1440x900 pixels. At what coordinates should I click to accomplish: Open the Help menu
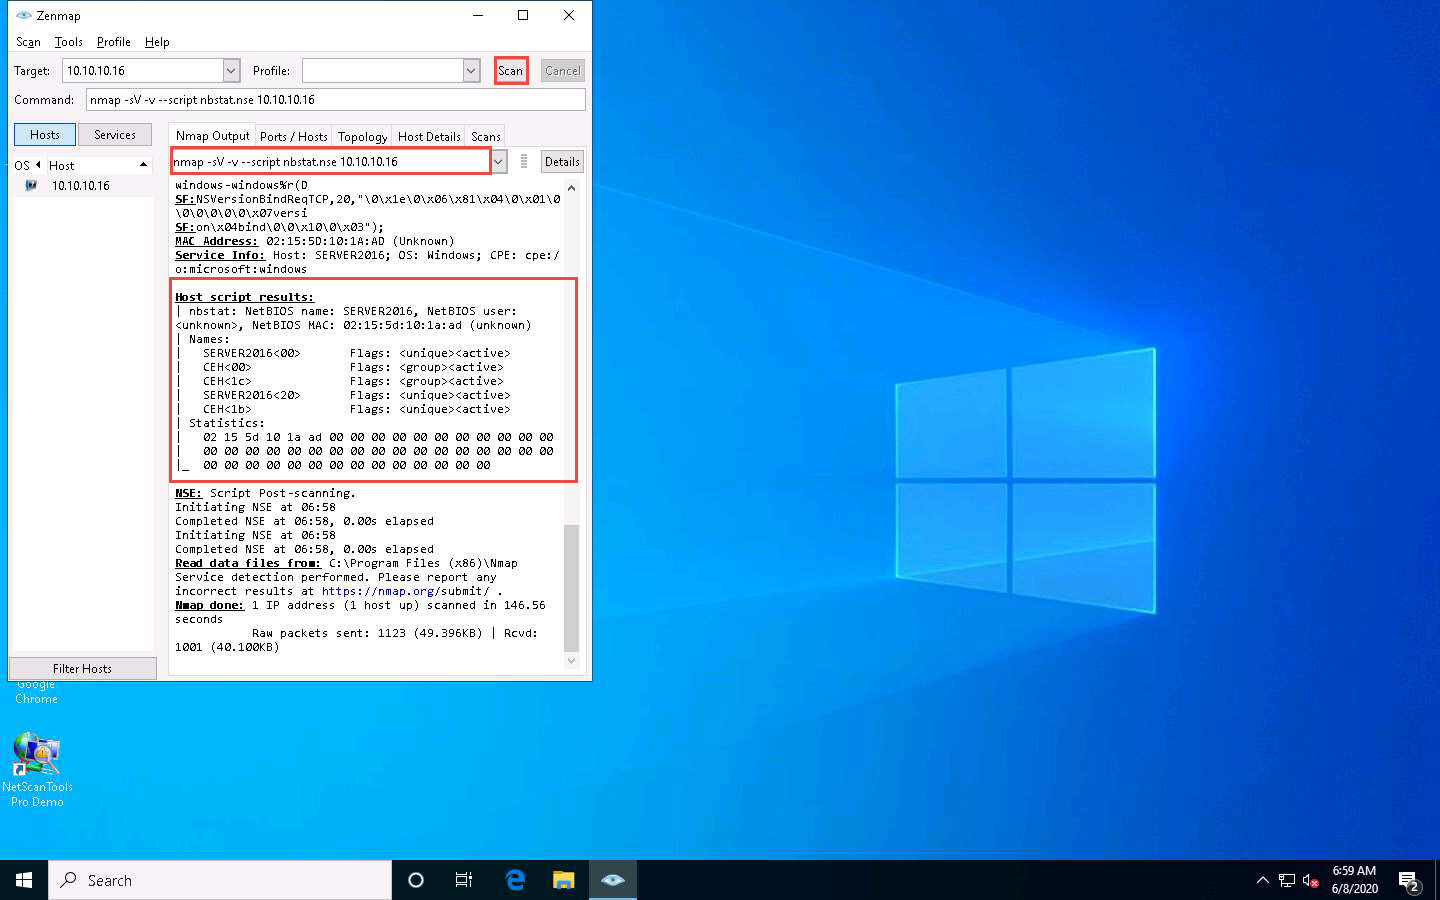157,42
